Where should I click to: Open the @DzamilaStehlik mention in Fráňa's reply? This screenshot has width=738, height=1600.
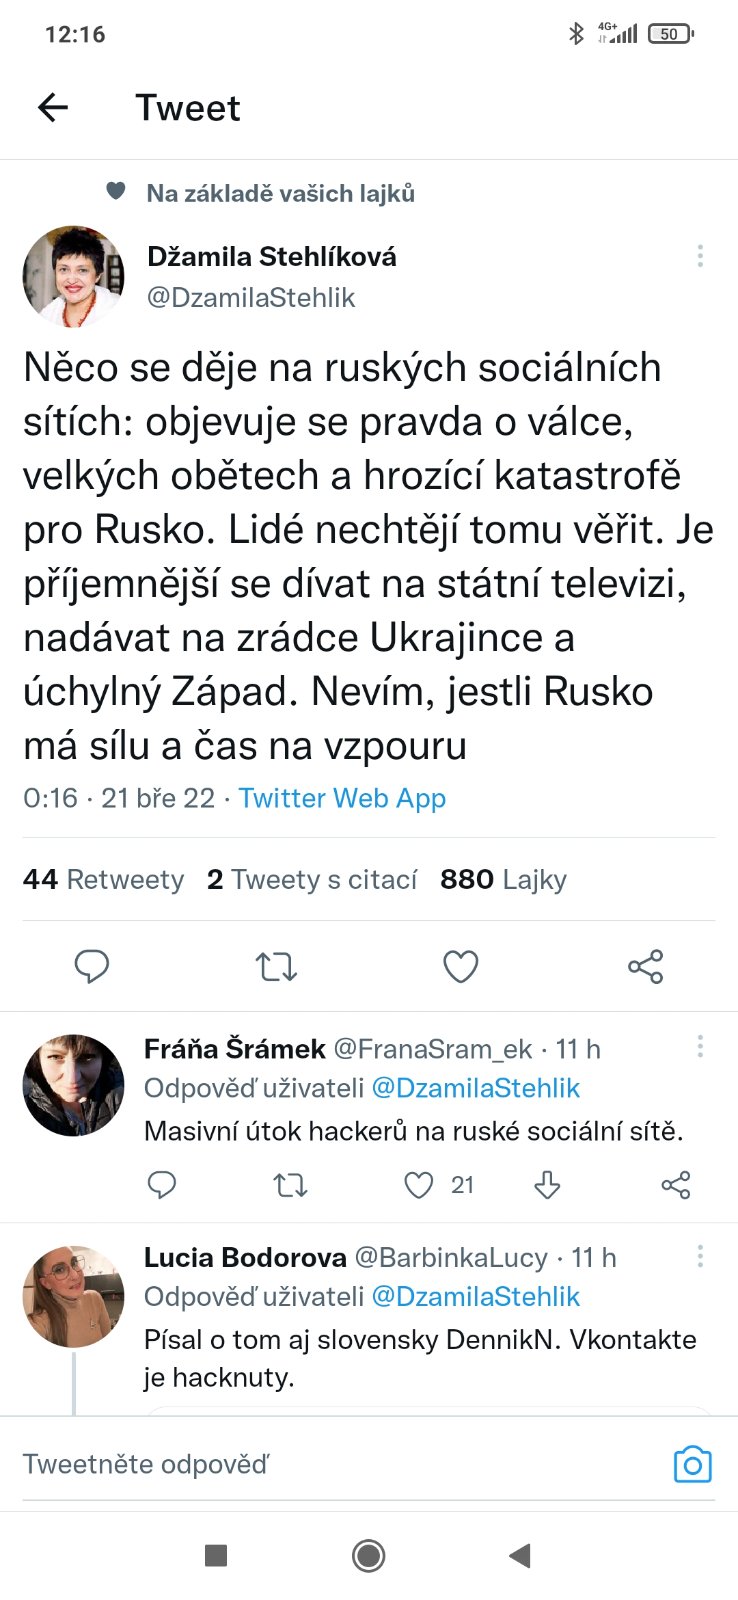tap(475, 1088)
